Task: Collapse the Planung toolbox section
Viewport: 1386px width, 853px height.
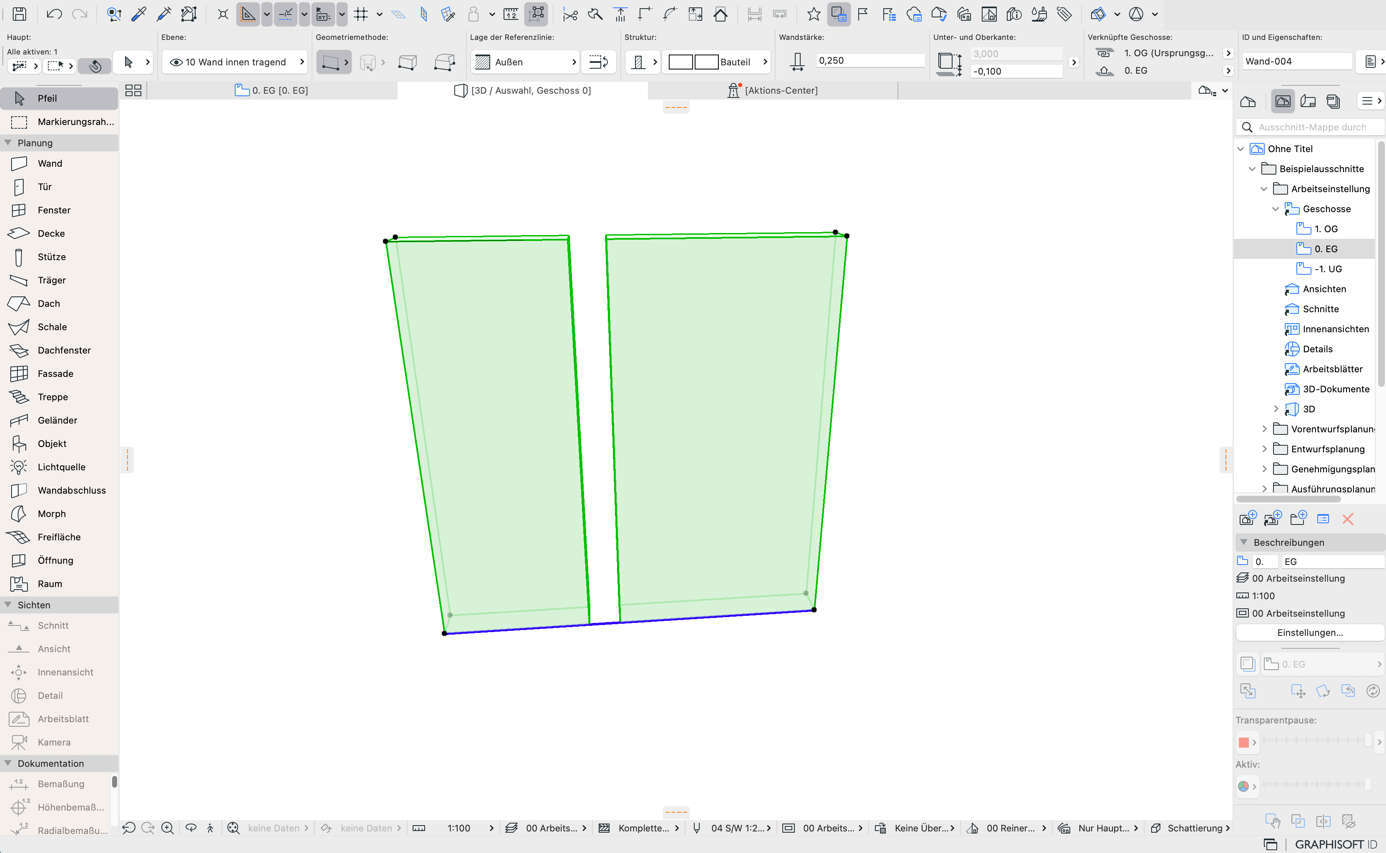Action: click(8, 143)
